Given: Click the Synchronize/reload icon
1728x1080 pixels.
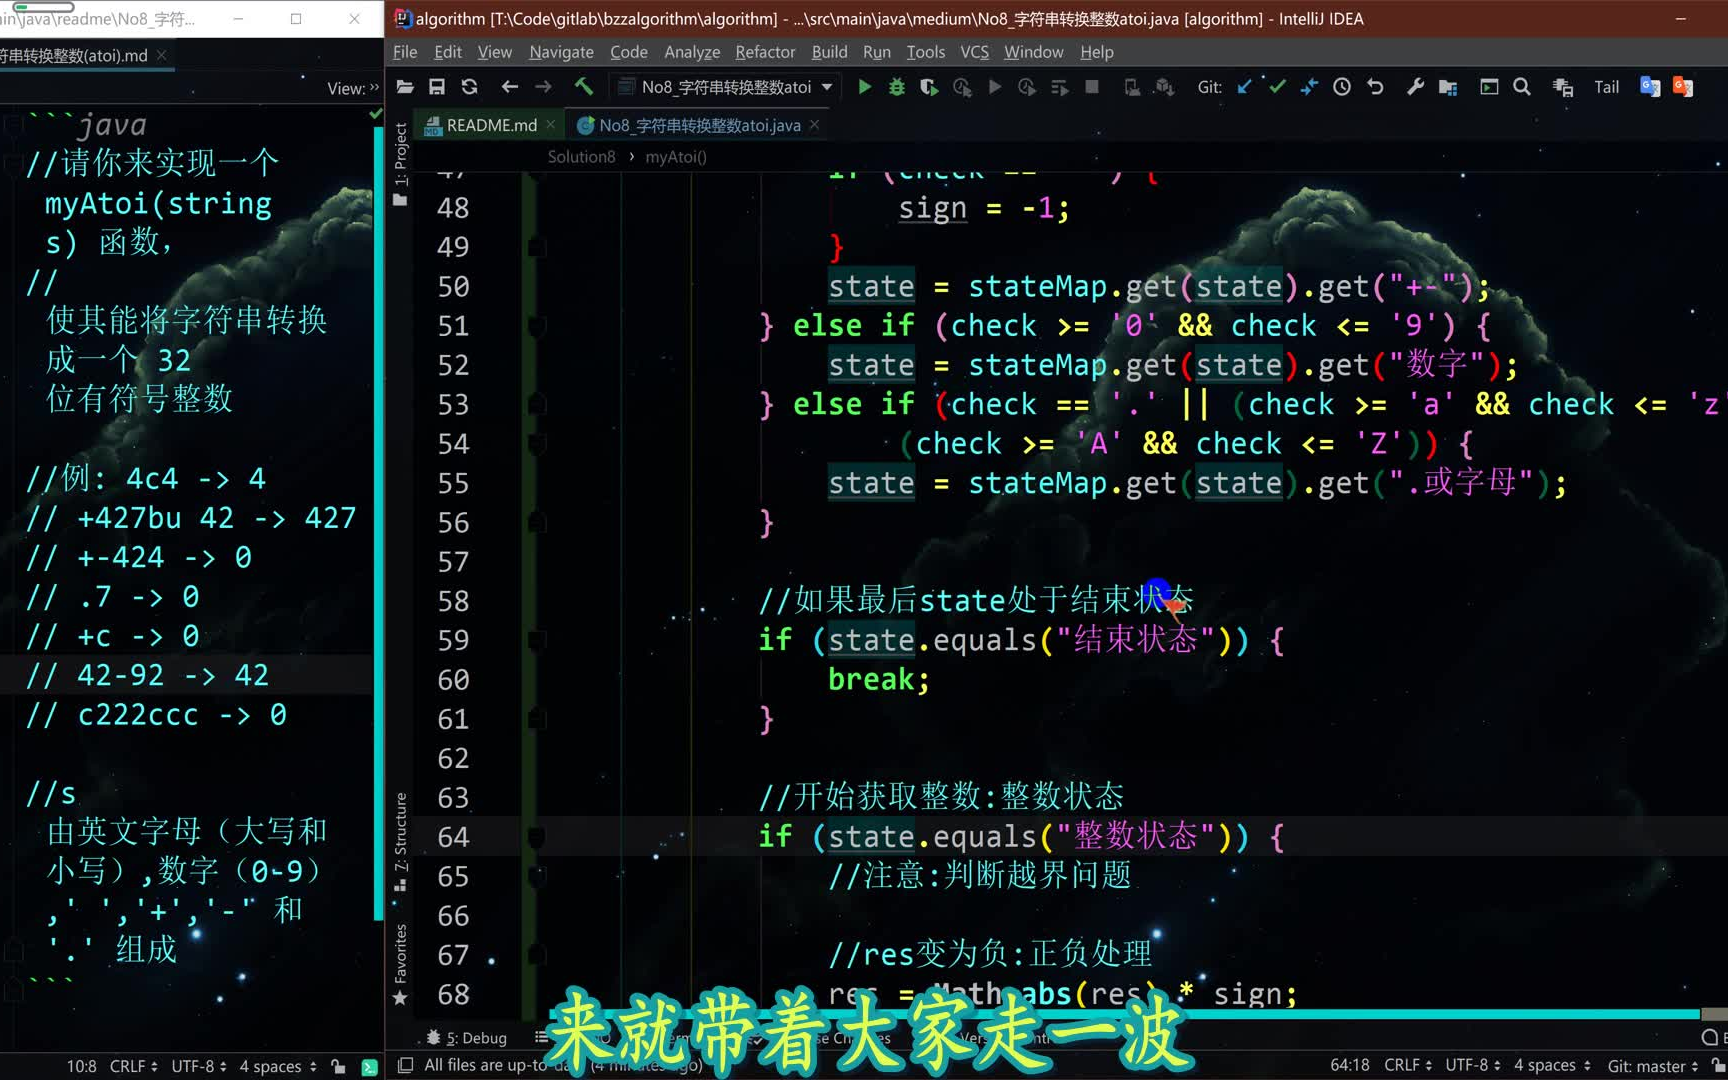Looking at the screenshot, I should point(469,87).
